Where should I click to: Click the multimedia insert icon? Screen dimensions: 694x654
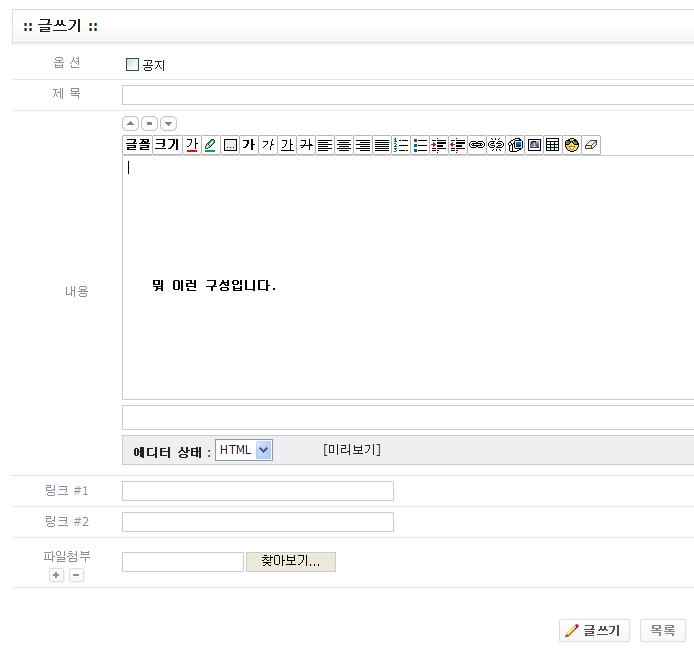pyautogui.click(x=515, y=145)
